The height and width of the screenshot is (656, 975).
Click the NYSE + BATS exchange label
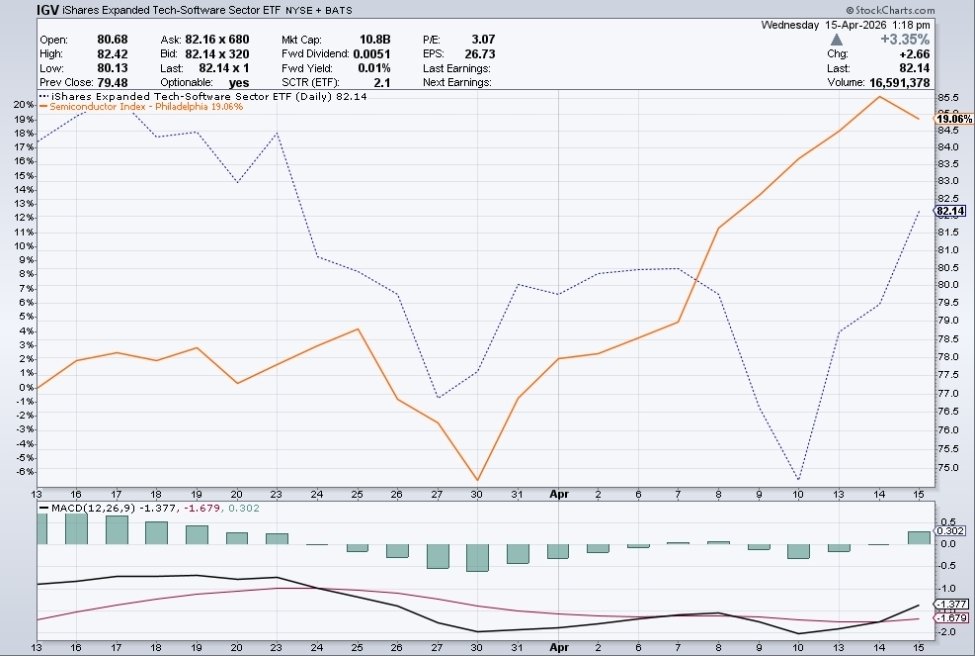[318, 11]
